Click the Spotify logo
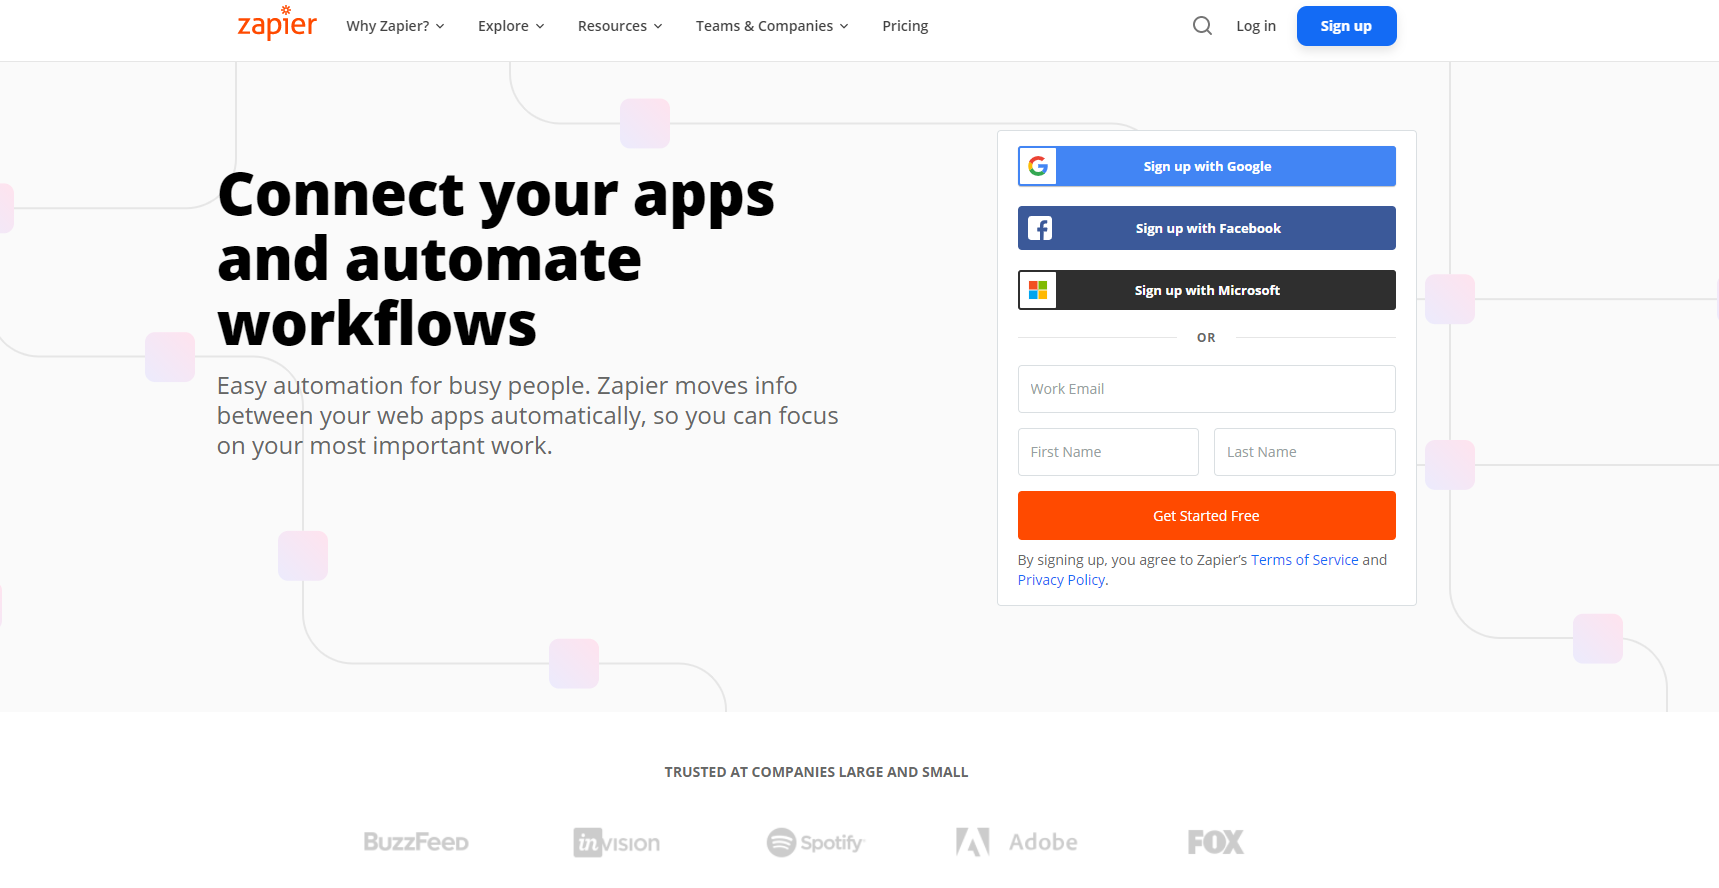The height and width of the screenshot is (888, 1719). (815, 843)
